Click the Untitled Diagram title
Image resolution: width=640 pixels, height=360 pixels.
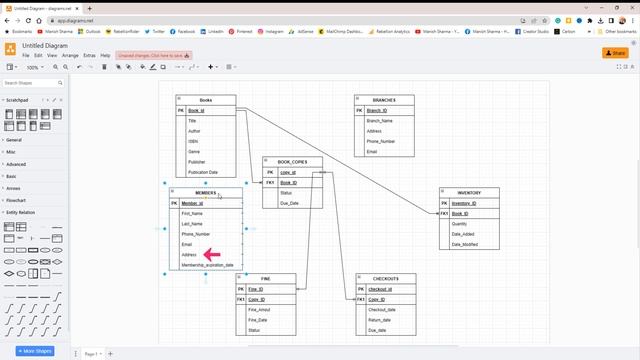(x=45, y=46)
